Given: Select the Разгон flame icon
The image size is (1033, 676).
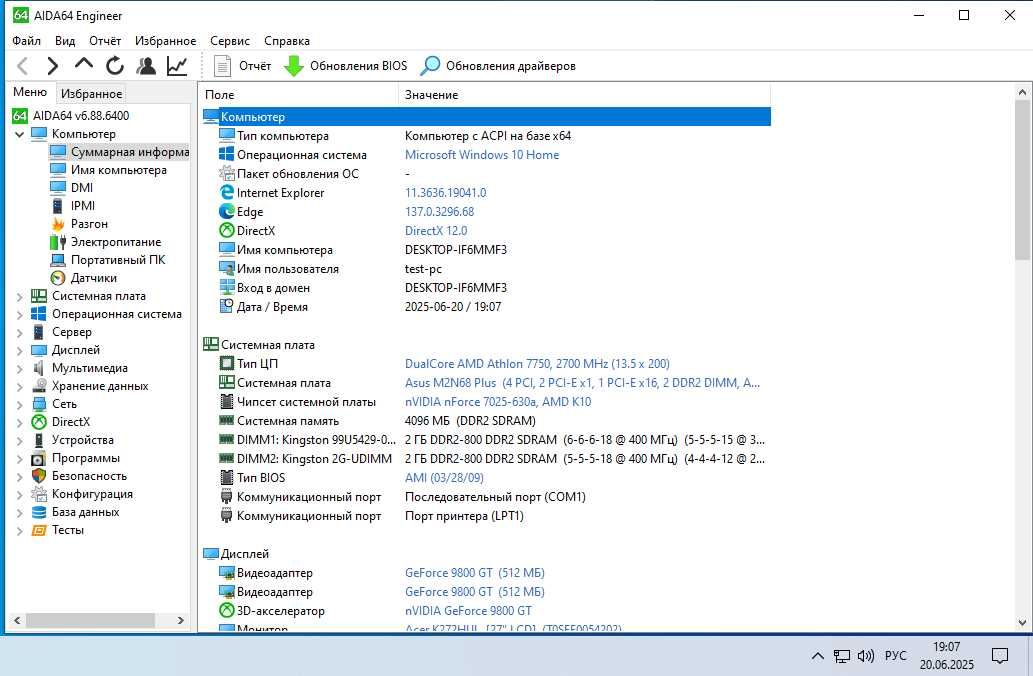Looking at the screenshot, I should [58, 224].
